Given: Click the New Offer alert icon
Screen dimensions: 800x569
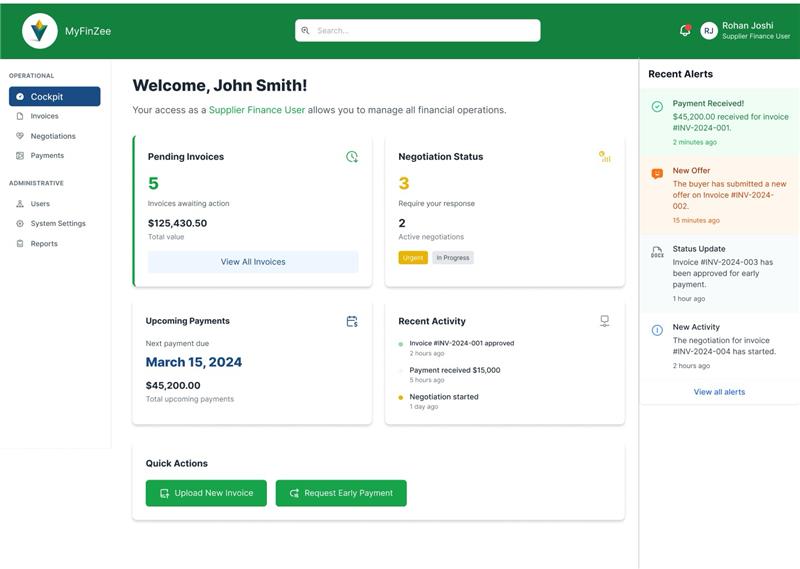Looking at the screenshot, I should pos(657,173).
